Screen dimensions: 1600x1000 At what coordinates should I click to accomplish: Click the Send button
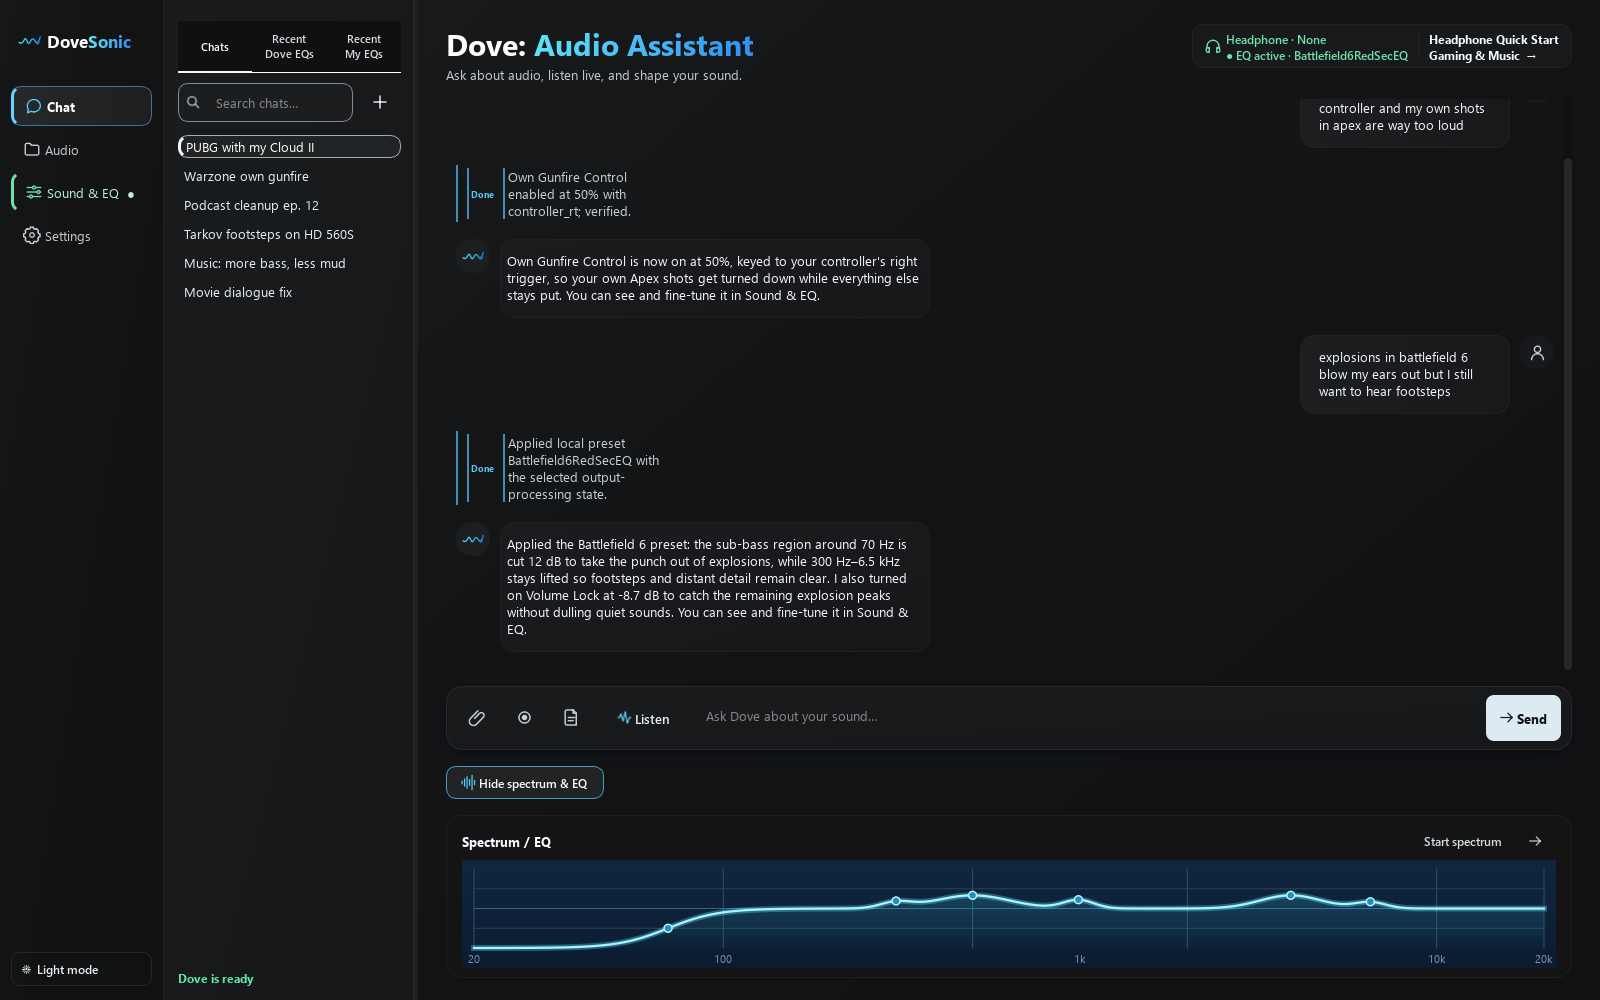click(x=1523, y=718)
